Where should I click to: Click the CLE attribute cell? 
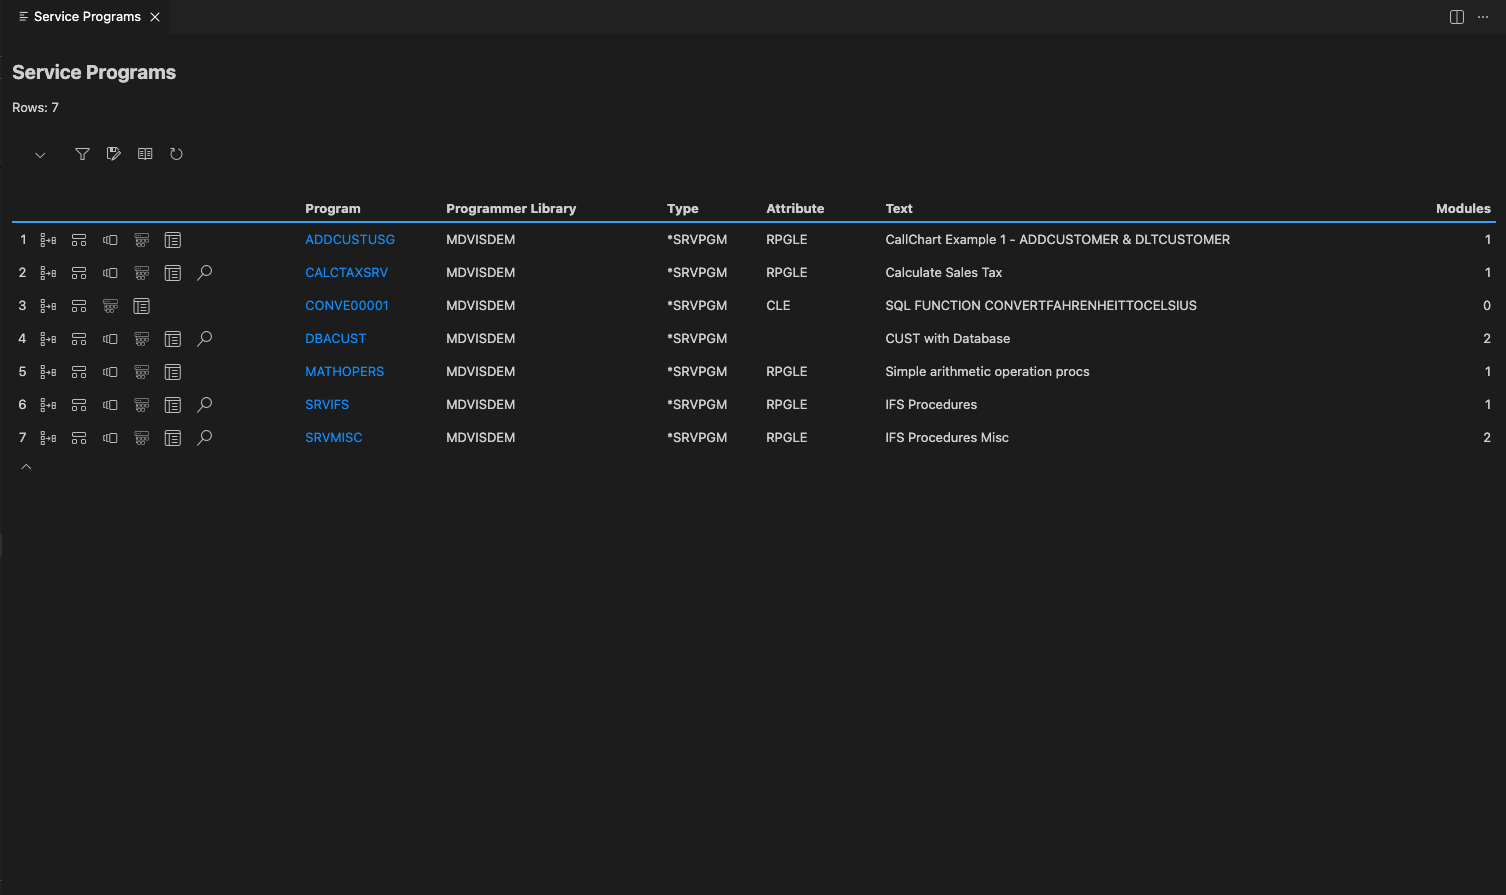pyautogui.click(x=778, y=306)
